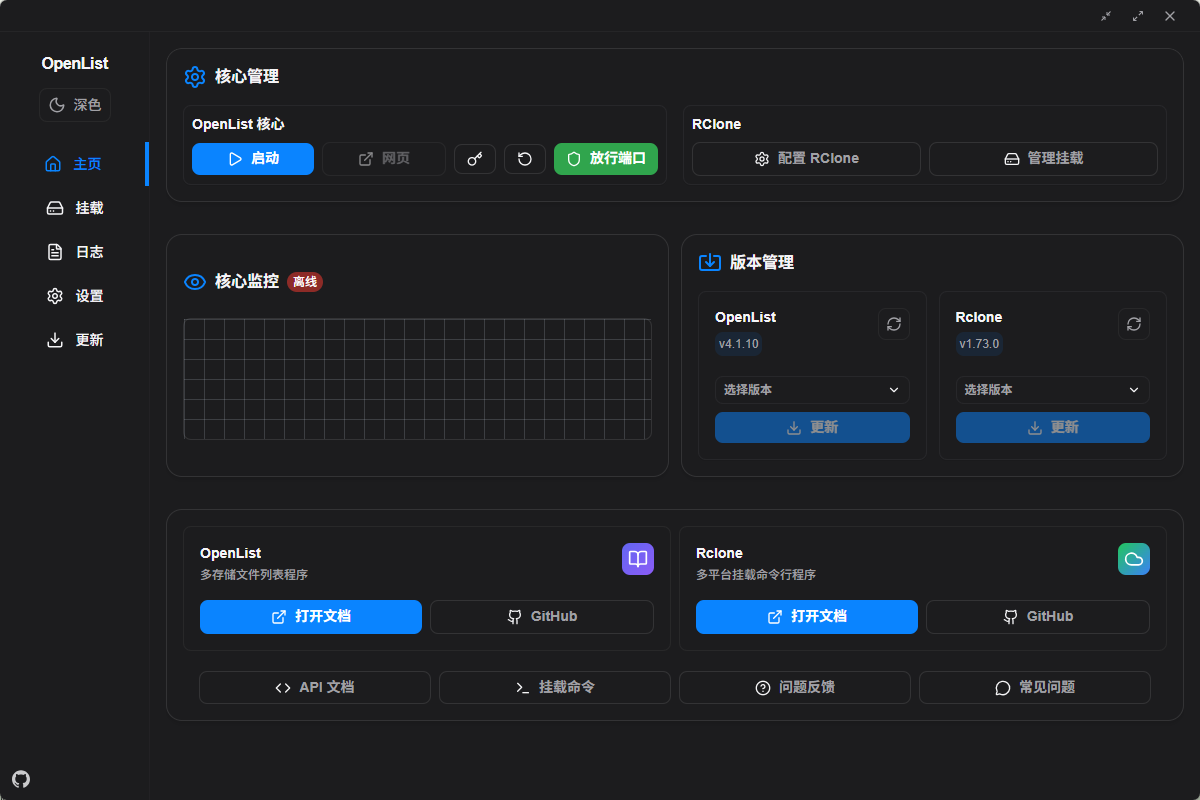Refresh OpenList version list icon
Screen dimensions: 1200x800
click(x=894, y=324)
